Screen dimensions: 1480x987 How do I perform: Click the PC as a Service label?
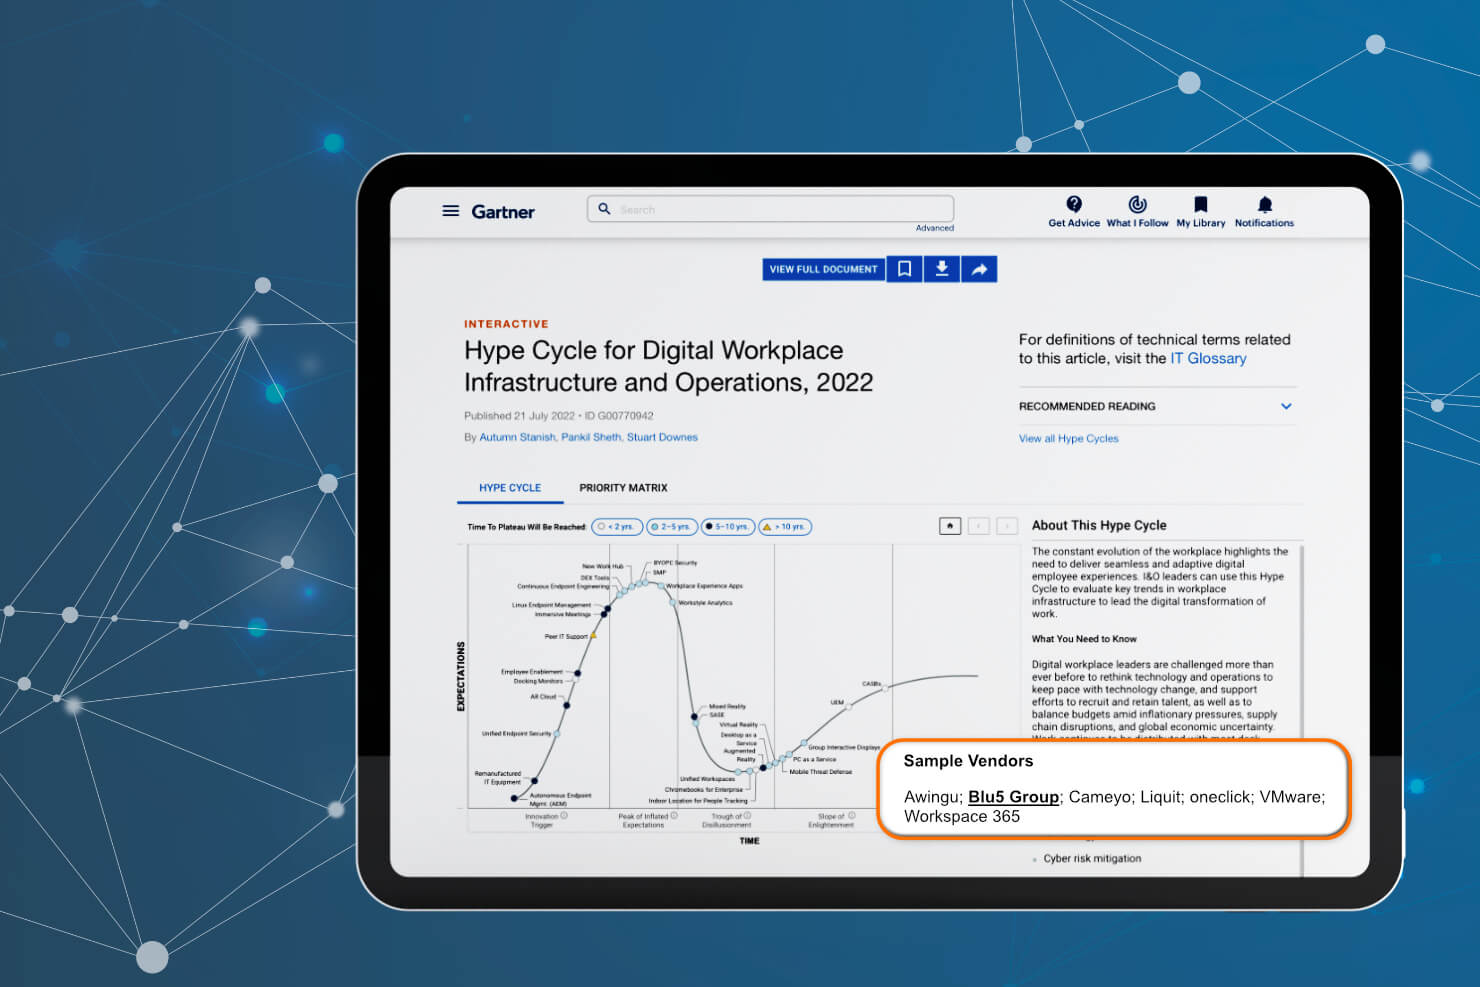point(814,759)
